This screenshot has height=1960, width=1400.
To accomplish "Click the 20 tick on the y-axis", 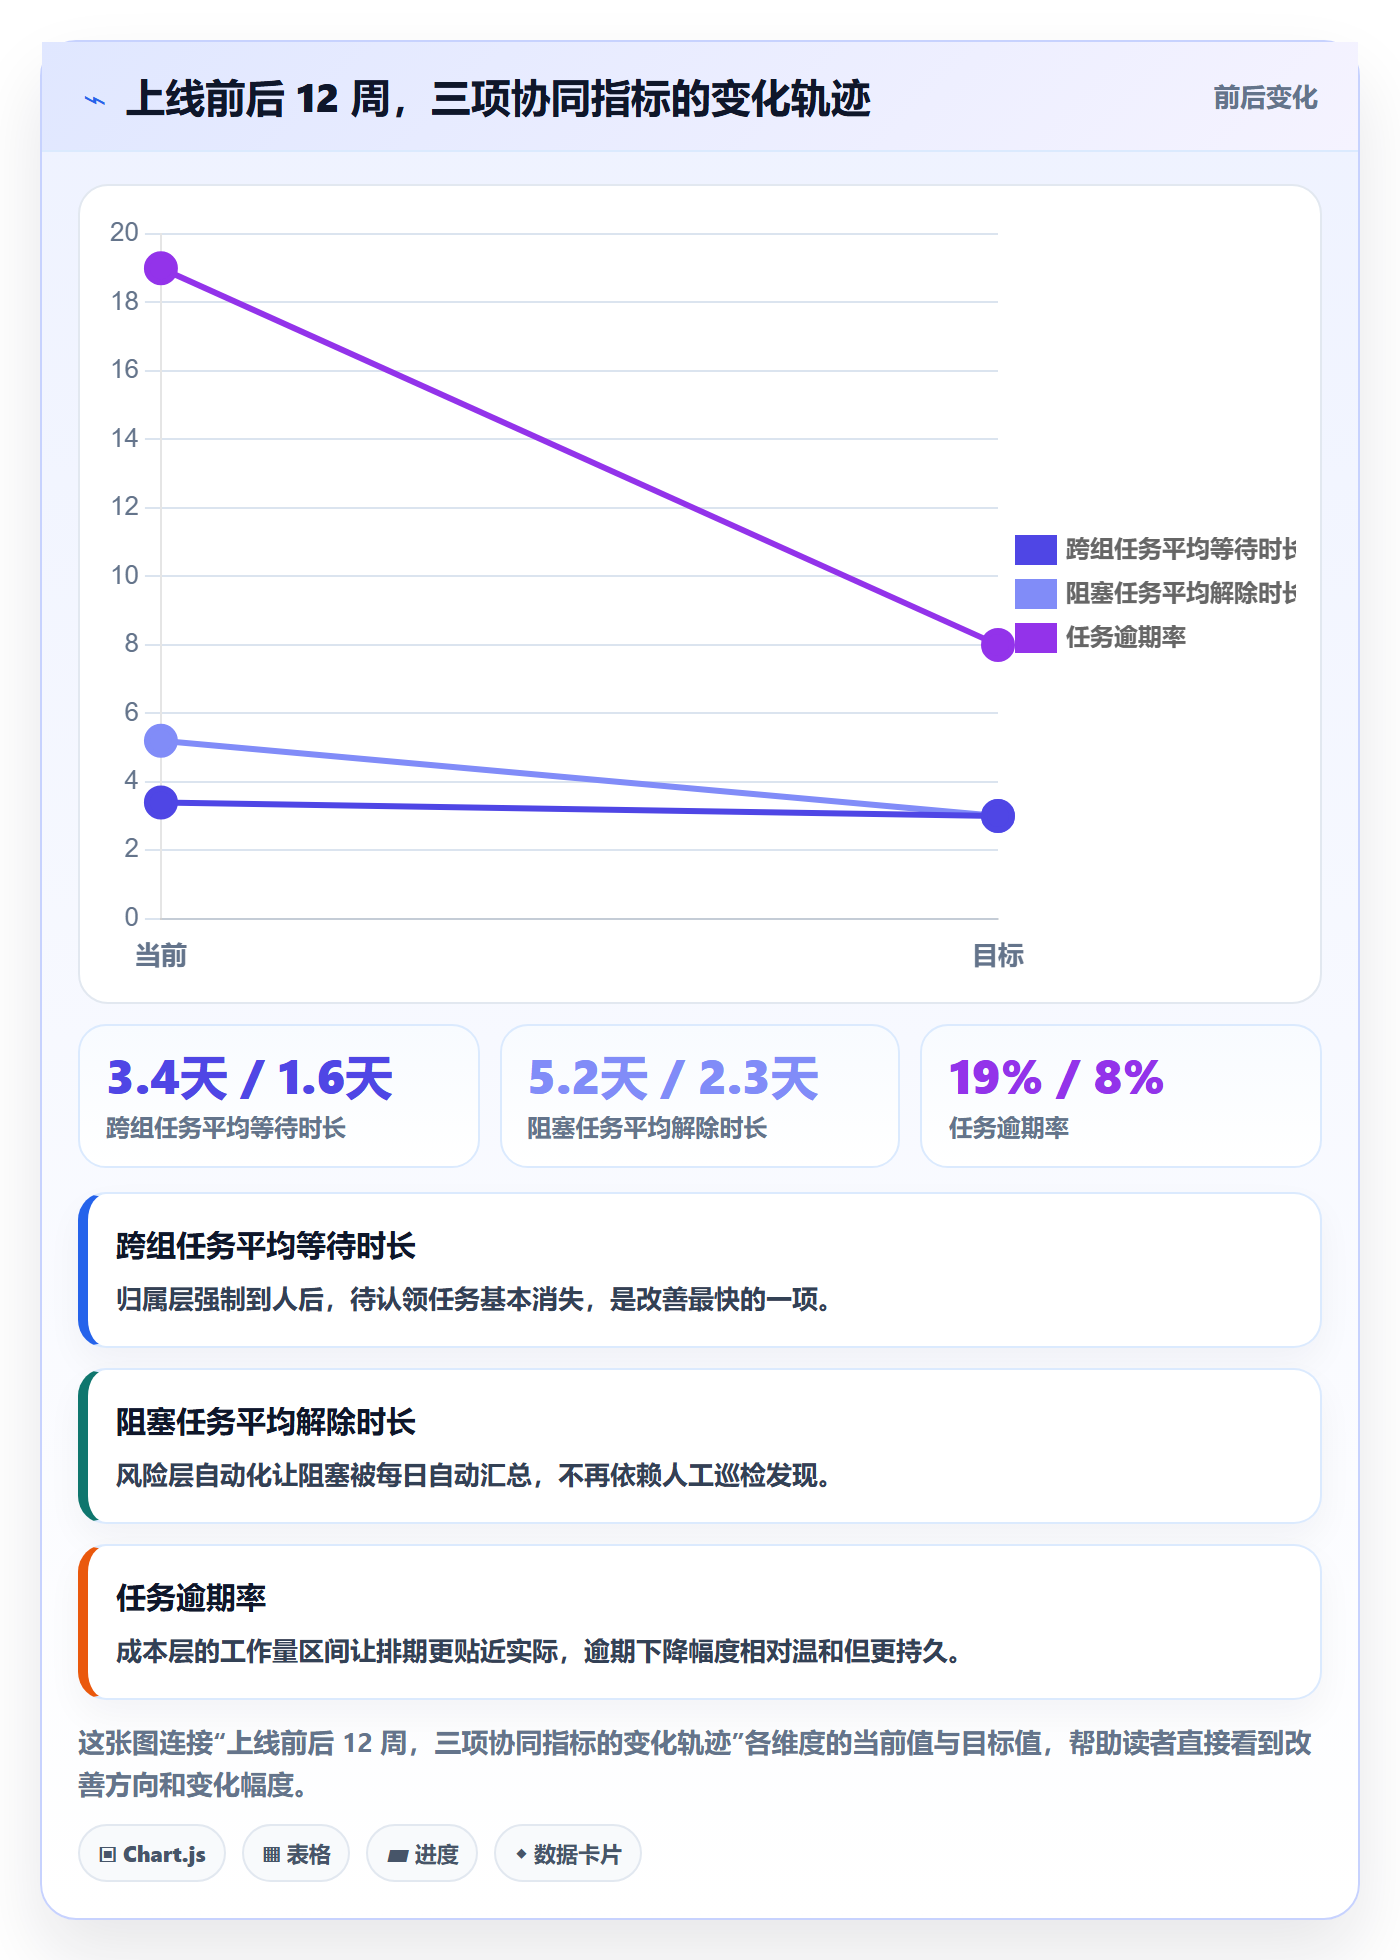I will [x=125, y=232].
